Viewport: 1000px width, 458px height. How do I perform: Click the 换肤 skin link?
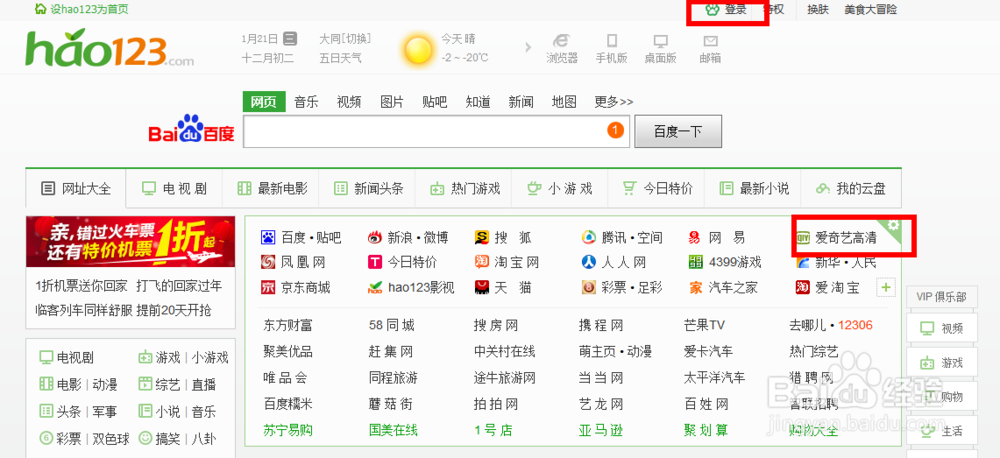pyautogui.click(x=818, y=10)
